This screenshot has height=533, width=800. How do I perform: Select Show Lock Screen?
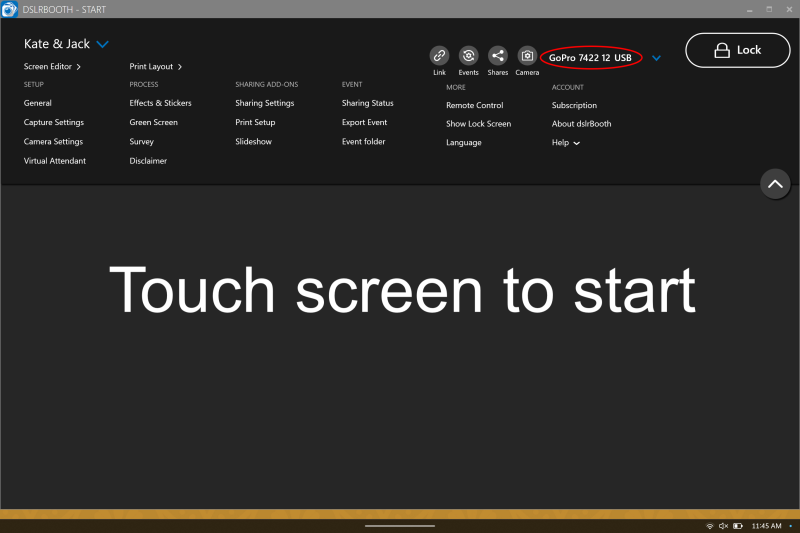479,124
